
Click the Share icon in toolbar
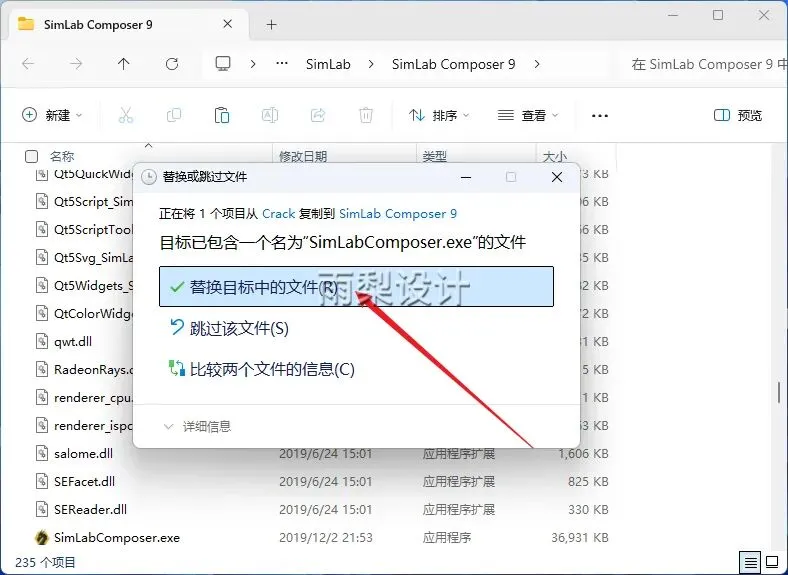pos(318,116)
